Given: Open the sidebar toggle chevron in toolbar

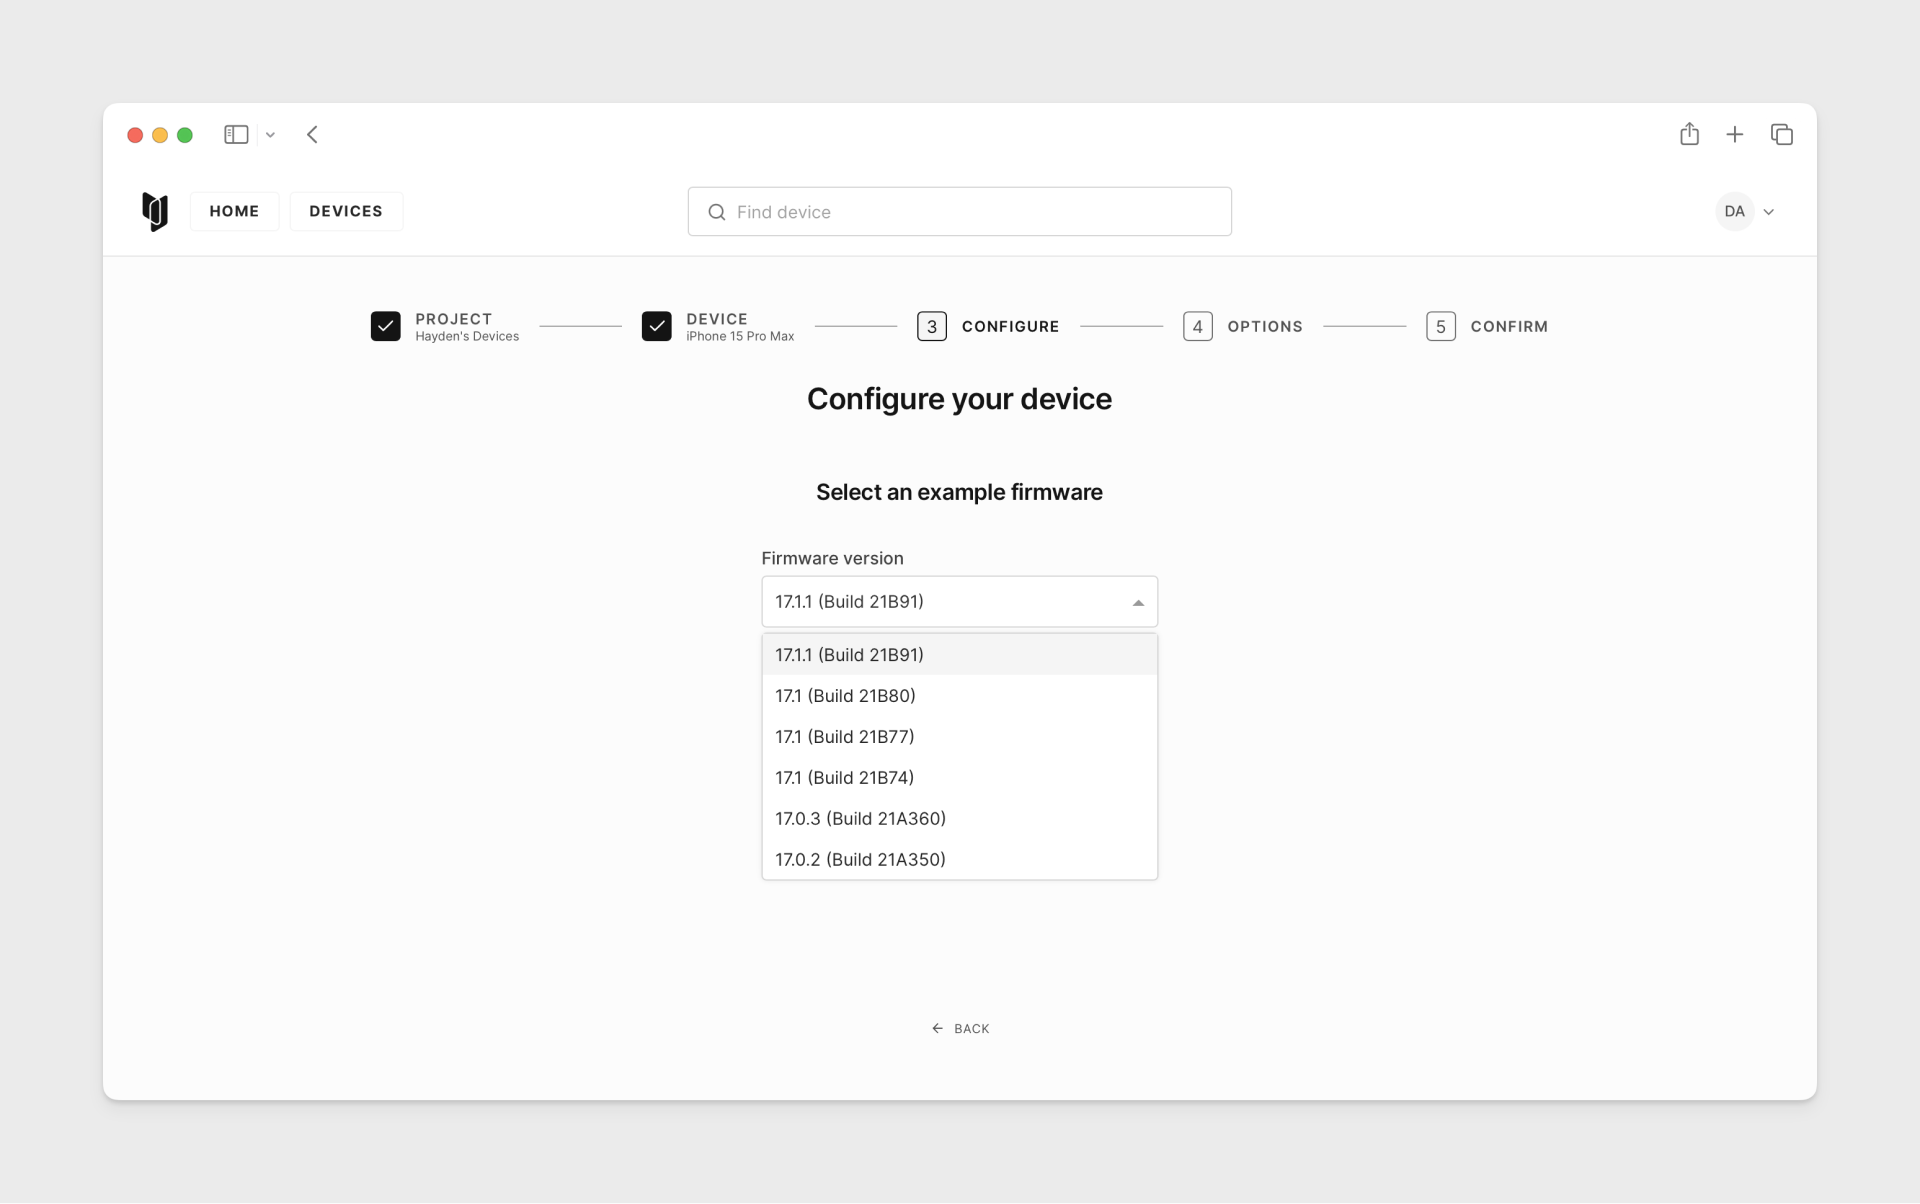Looking at the screenshot, I should point(269,134).
